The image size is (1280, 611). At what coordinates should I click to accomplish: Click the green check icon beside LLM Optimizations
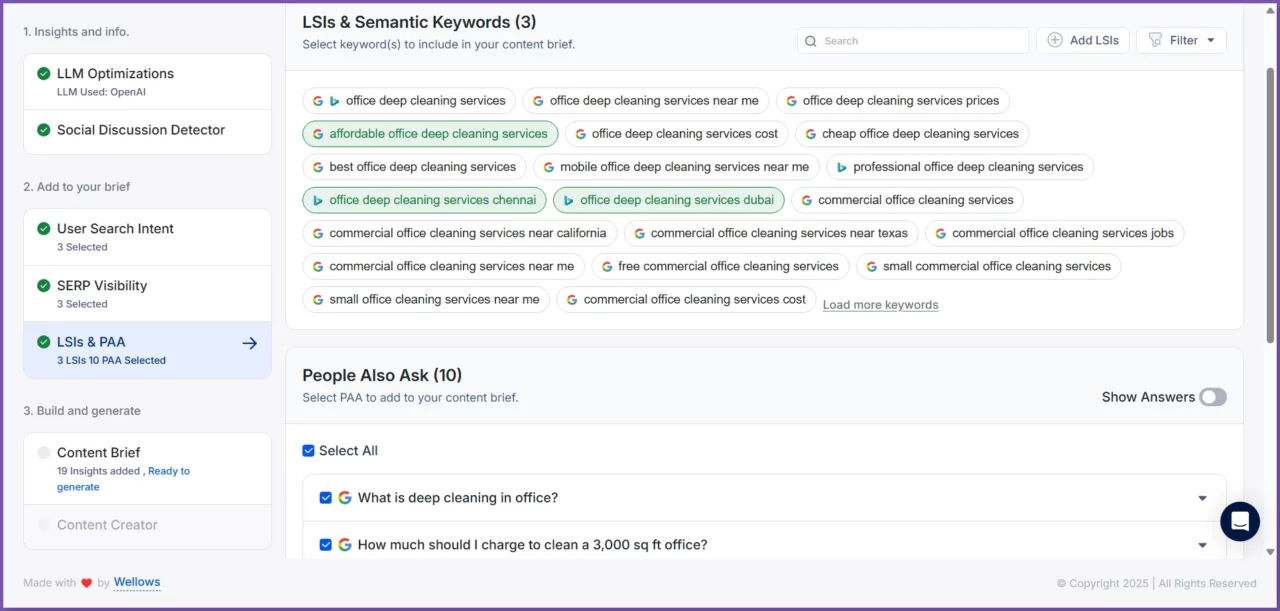(x=43, y=74)
